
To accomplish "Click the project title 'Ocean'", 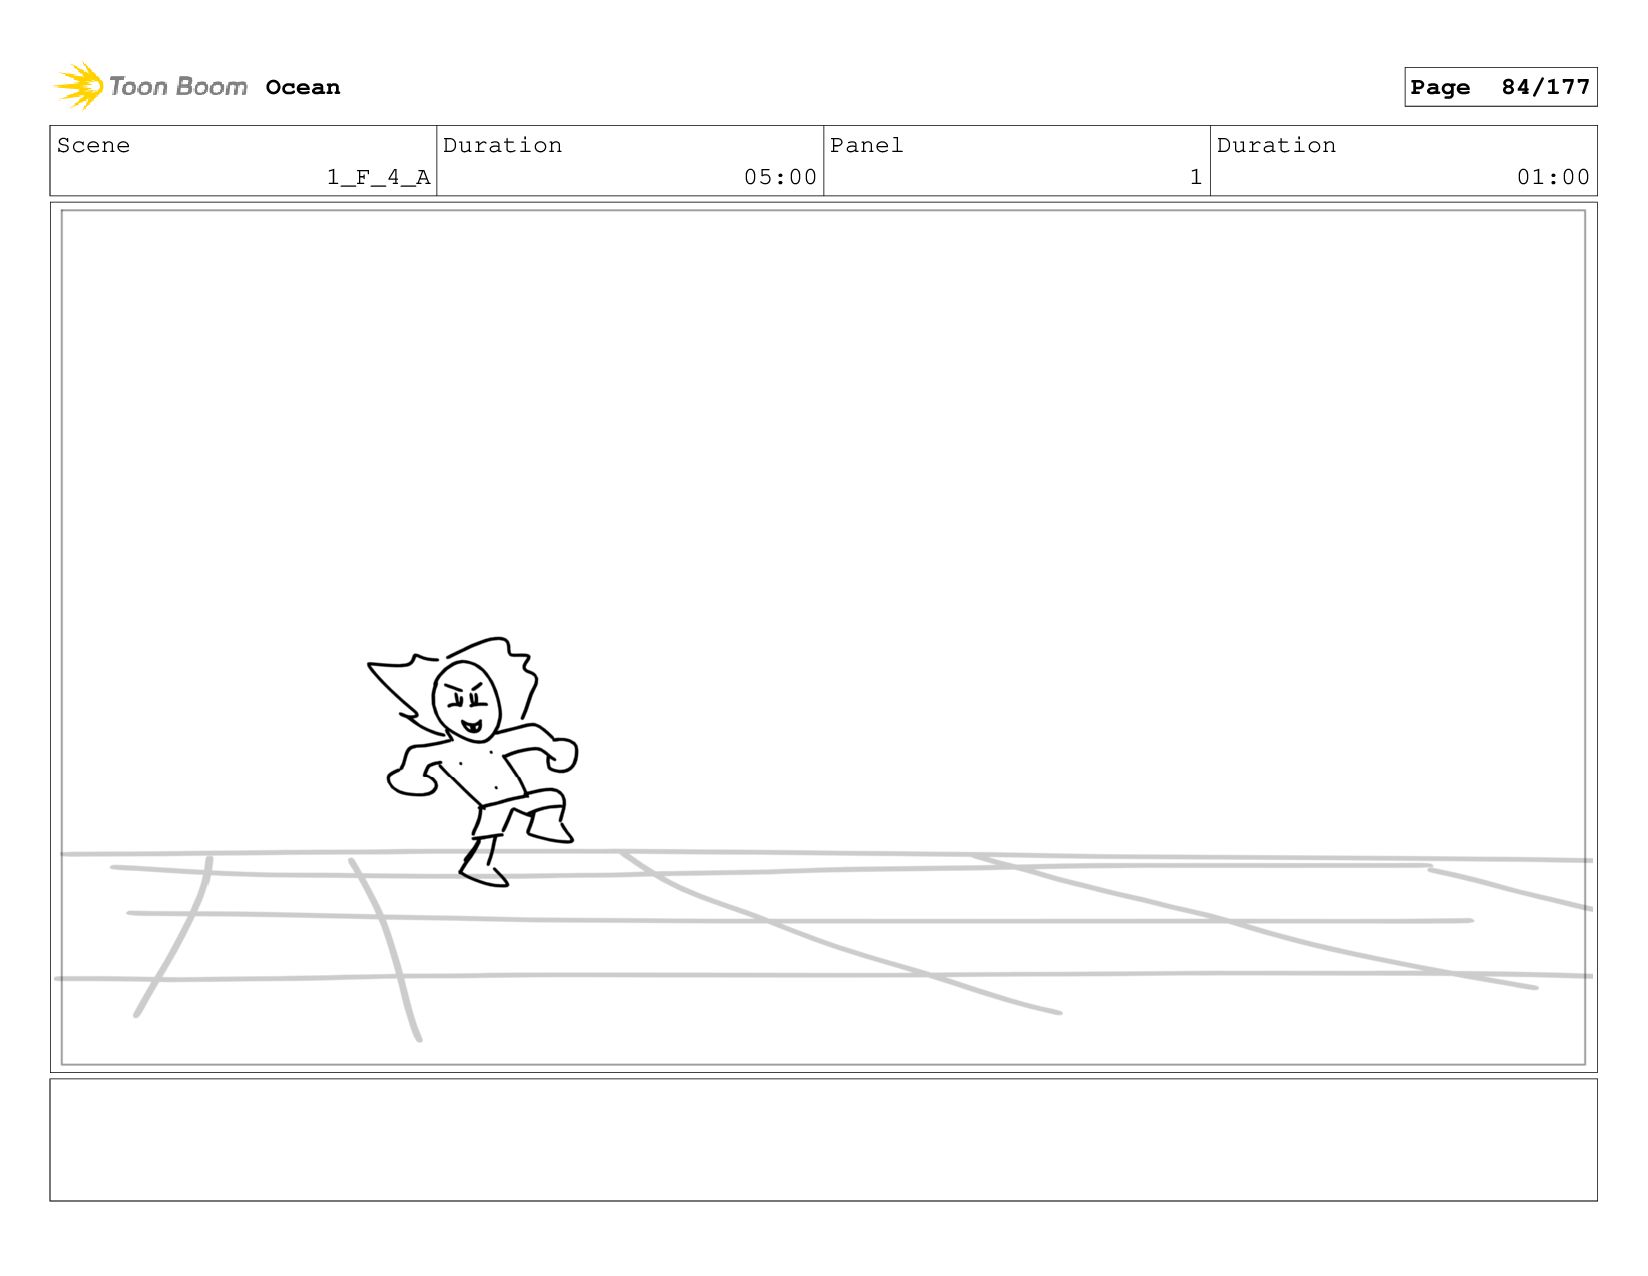I will 303,87.
